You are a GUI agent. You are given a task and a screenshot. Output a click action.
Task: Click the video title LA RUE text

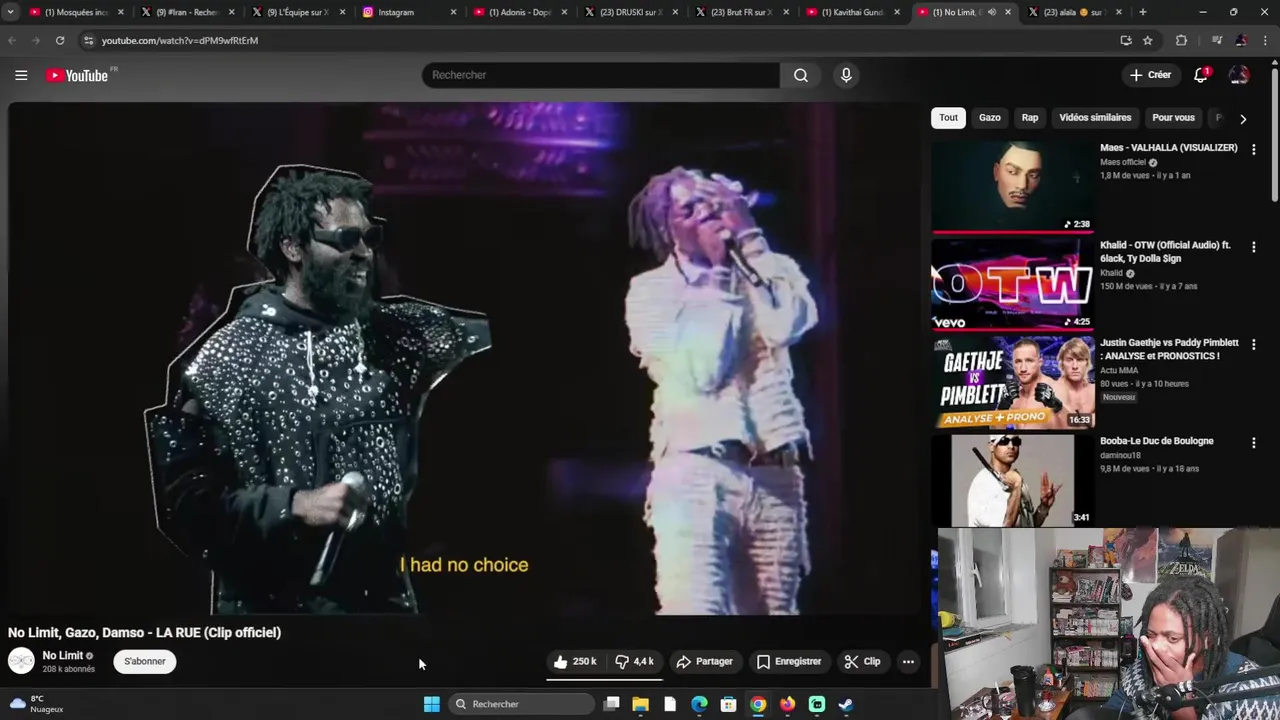[144, 632]
